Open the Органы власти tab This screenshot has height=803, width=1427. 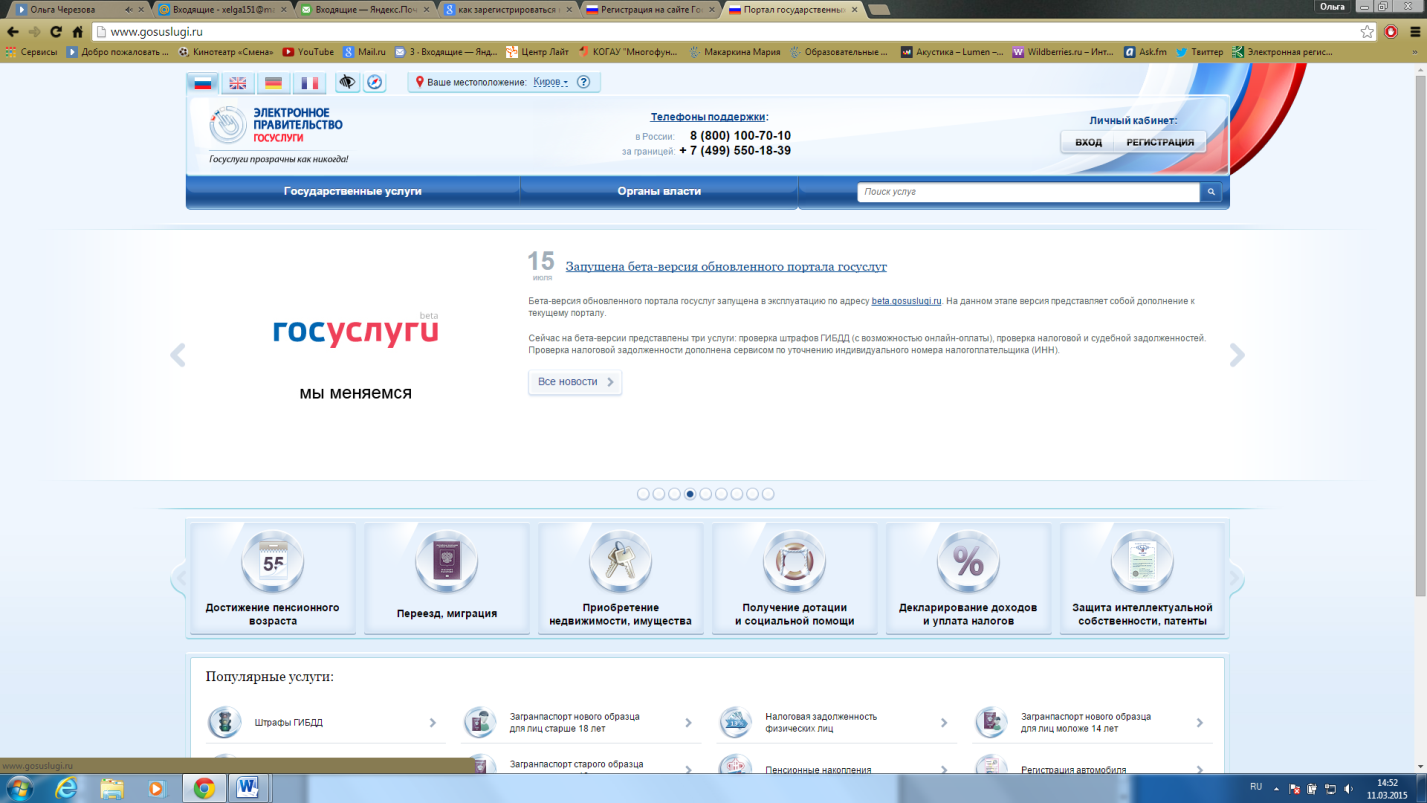[659, 191]
